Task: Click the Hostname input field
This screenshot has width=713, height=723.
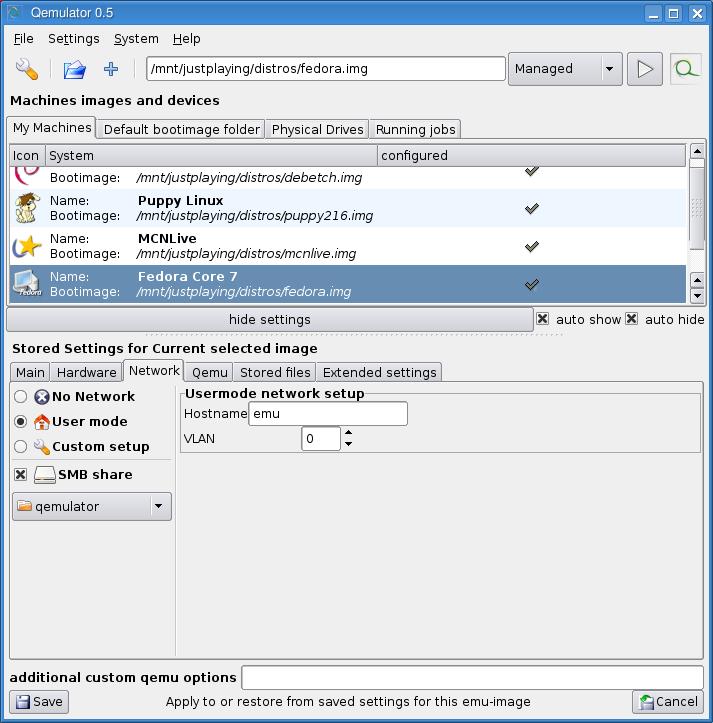Action: (x=328, y=414)
